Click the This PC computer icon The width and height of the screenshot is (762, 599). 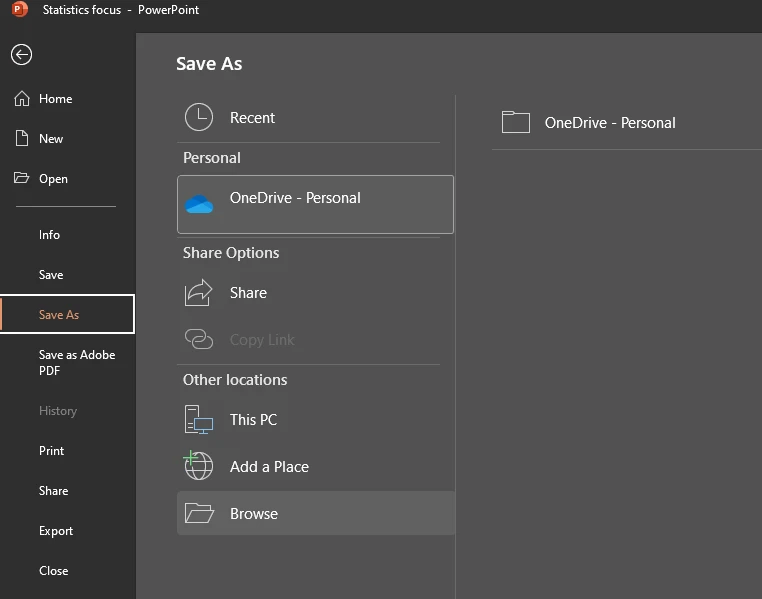click(199, 420)
